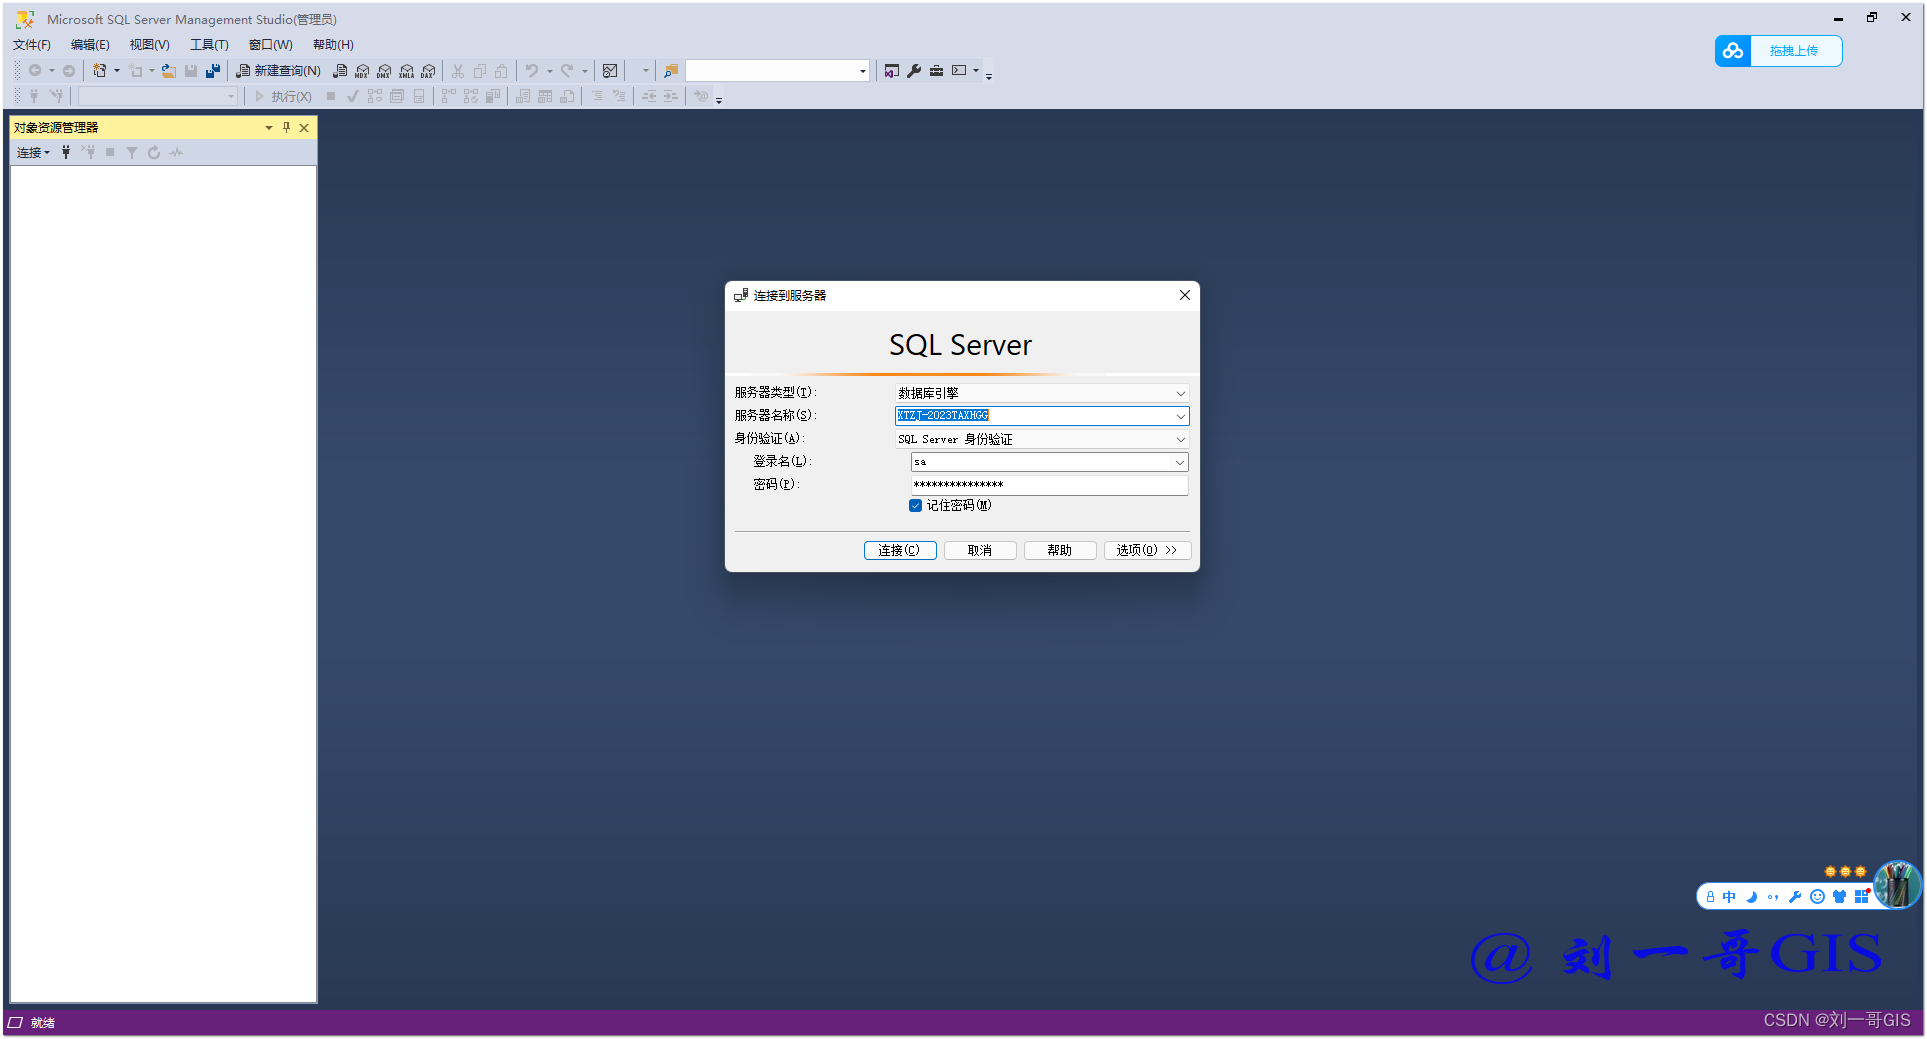Click the DAX query icon
Screen dimensions: 1927x1039
pos(428,71)
